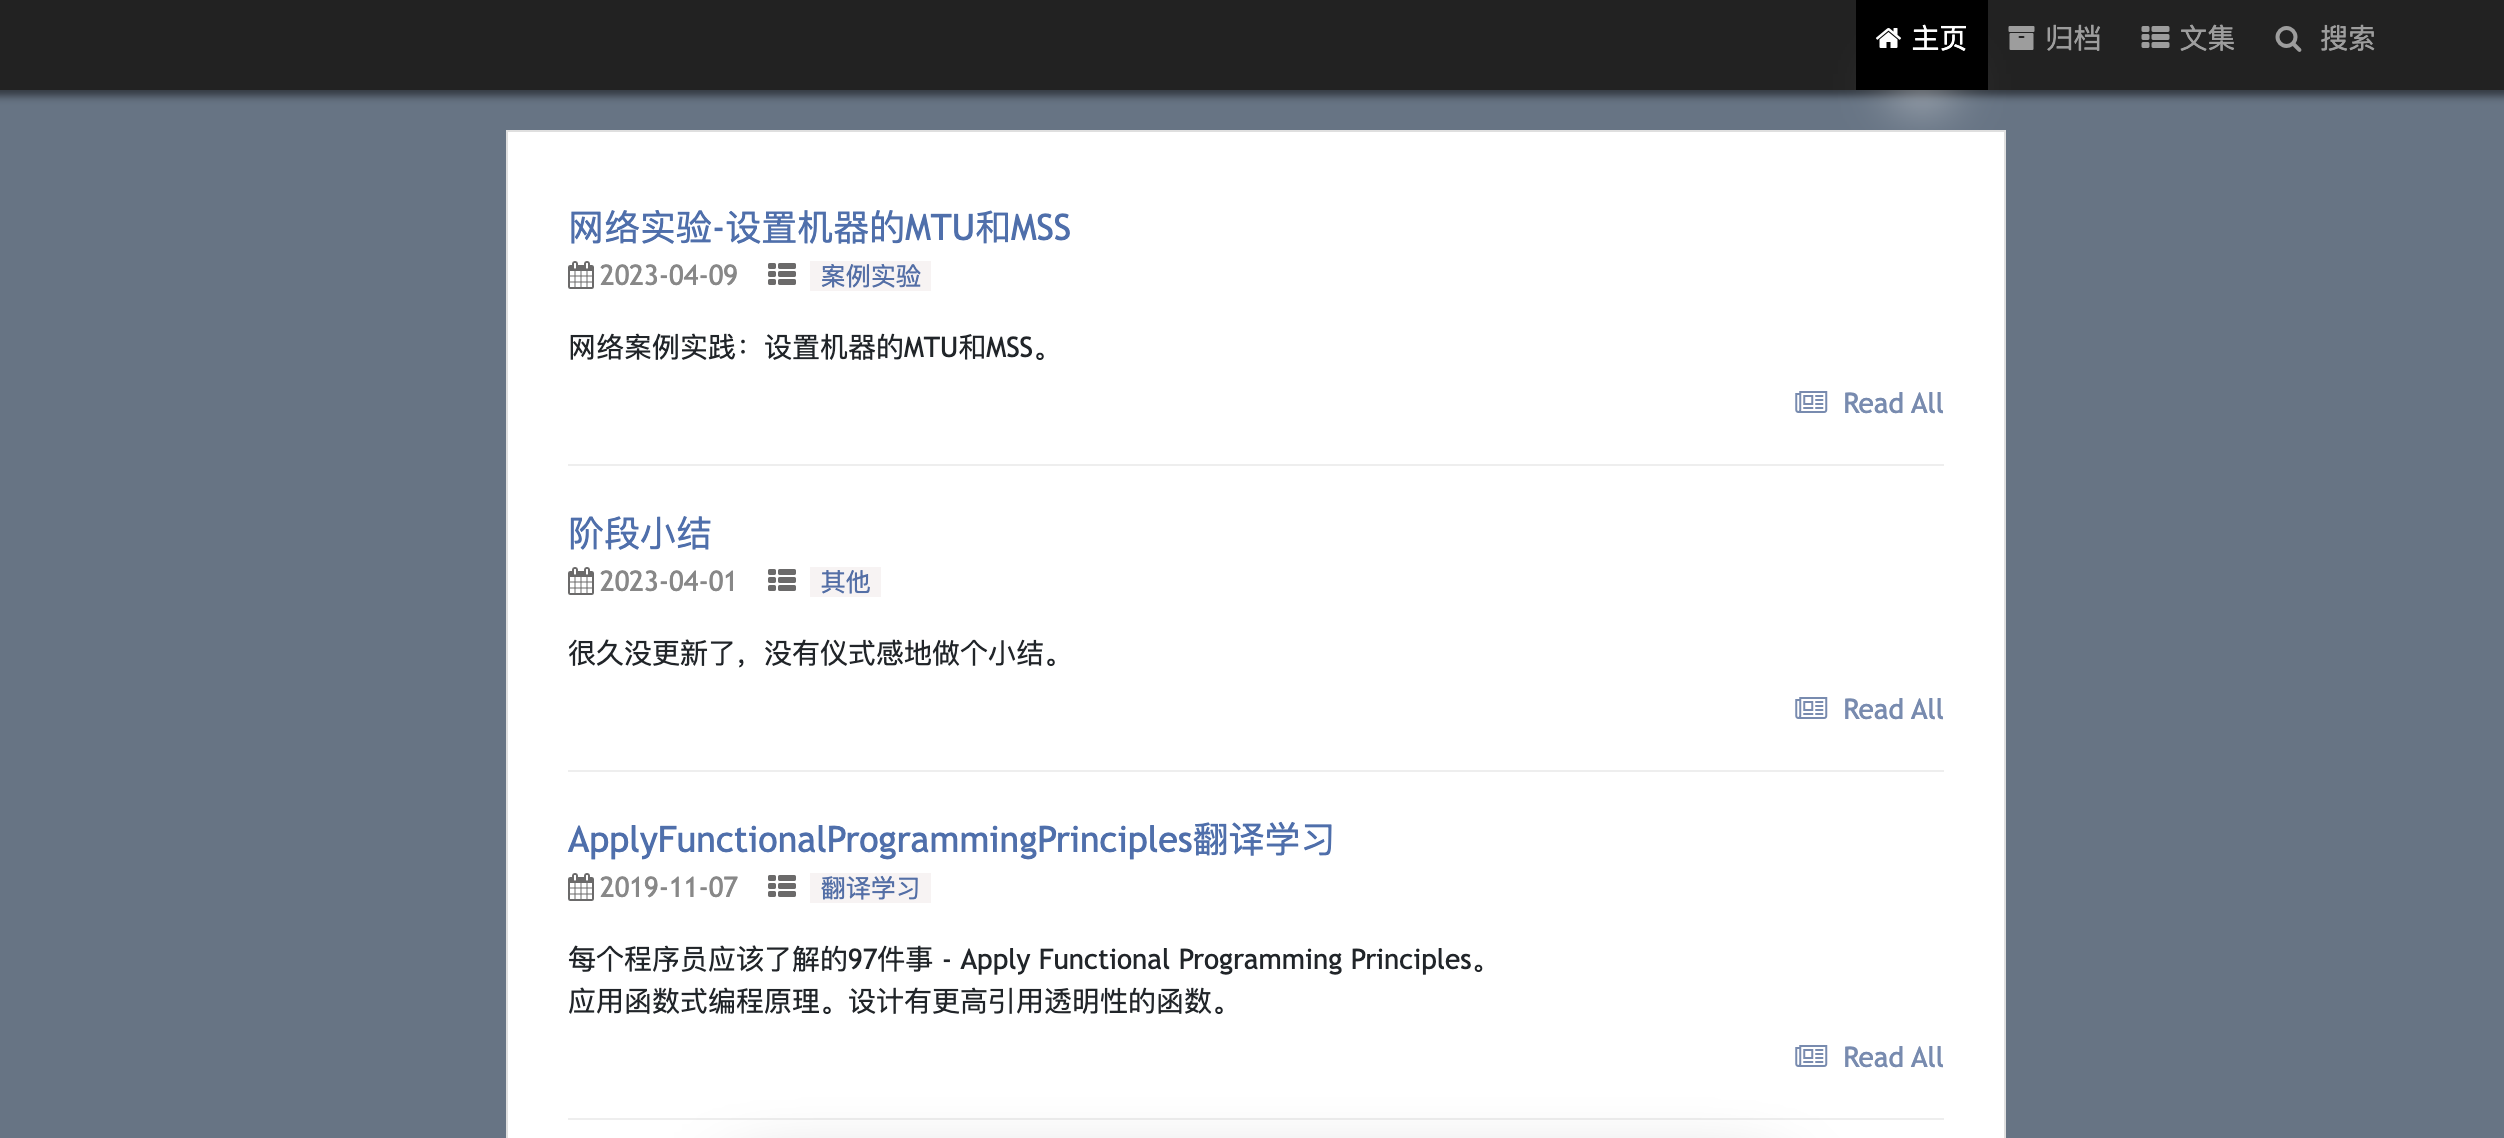Image resolution: width=2504 pixels, height=1138 pixels.
Task: Click the archive box icon beside 归档
Action: pos(2021,39)
